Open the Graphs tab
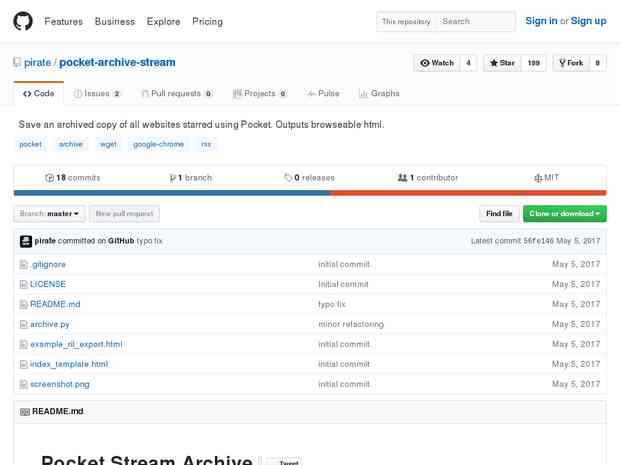The image size is (620, 465). click(379, 94)
